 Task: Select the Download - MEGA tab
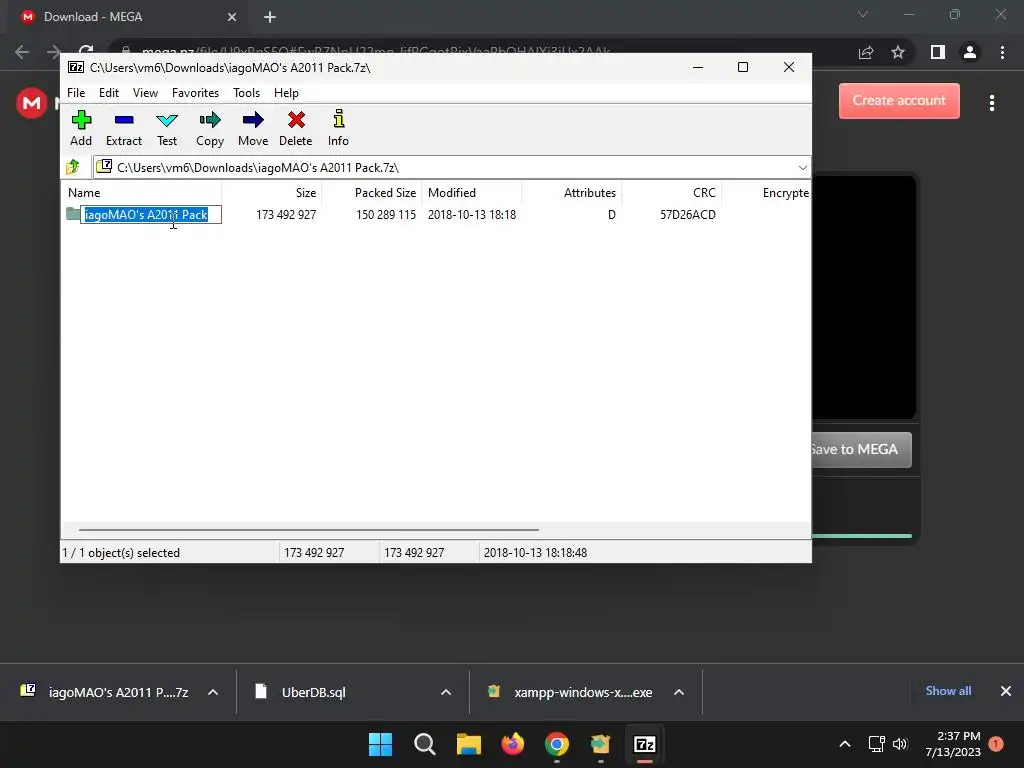point(127,17)
